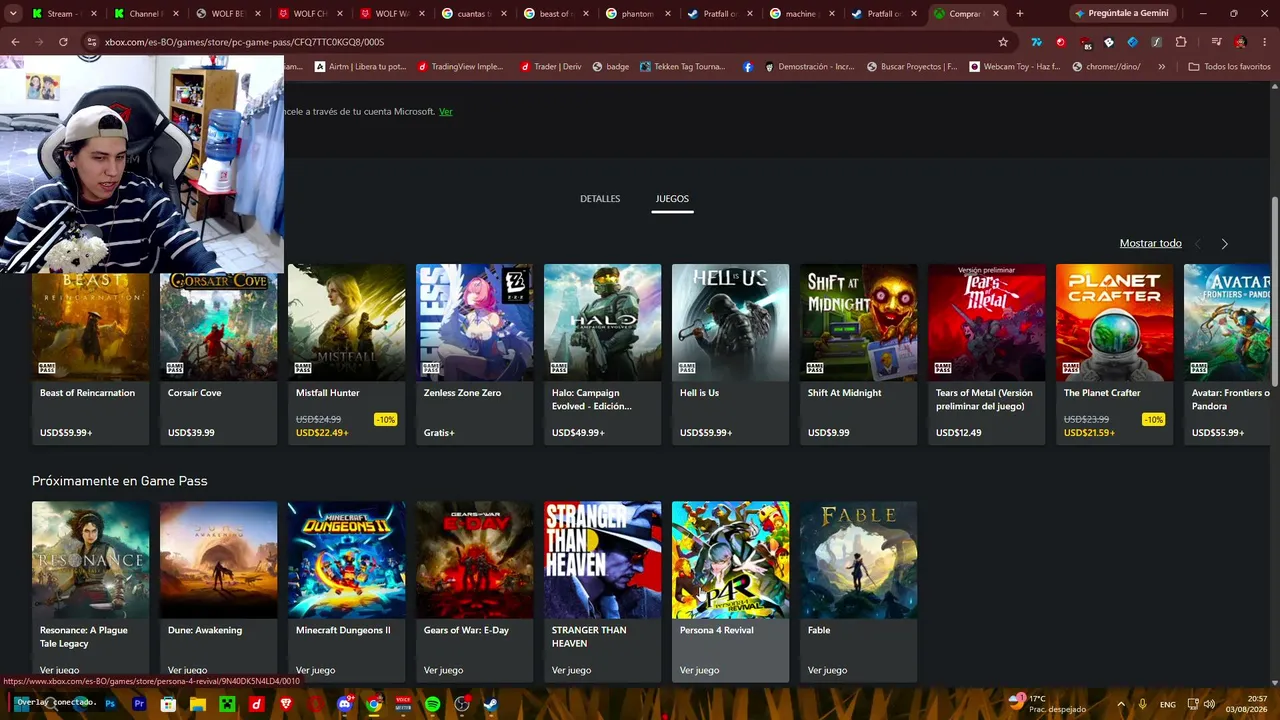Open the volume control in the system tray

(1209, 704)
